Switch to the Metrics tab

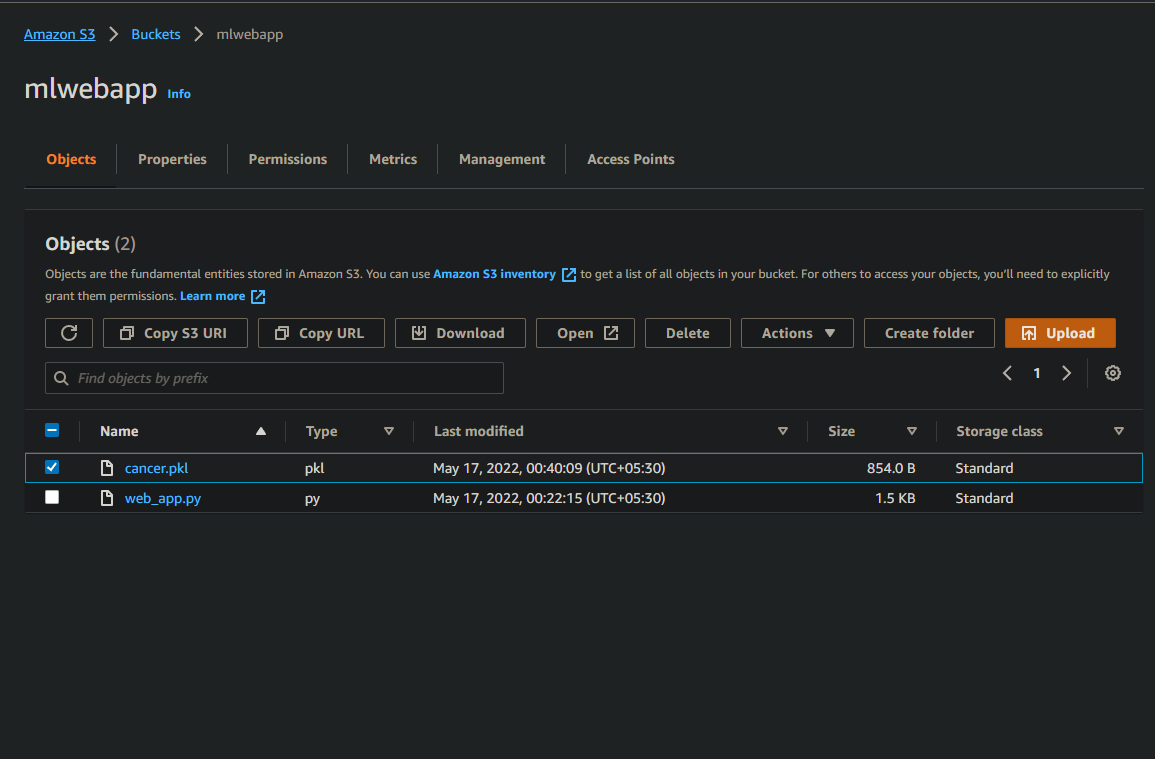[393, 159]
